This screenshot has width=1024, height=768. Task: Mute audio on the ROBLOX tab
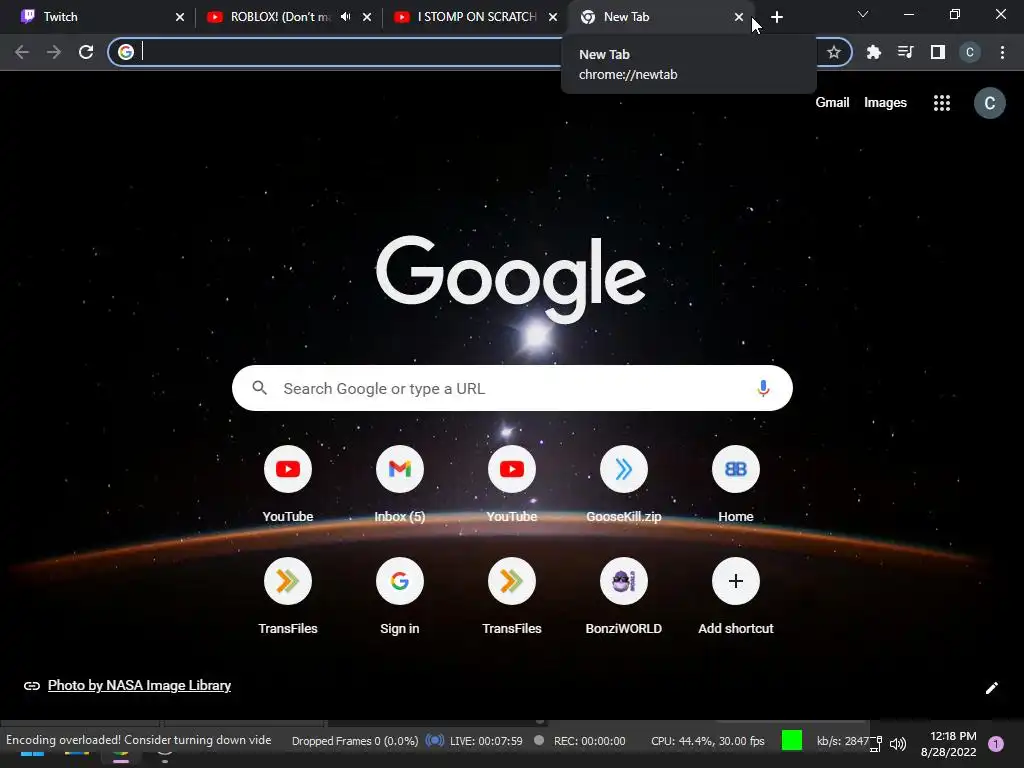point(345,17)
